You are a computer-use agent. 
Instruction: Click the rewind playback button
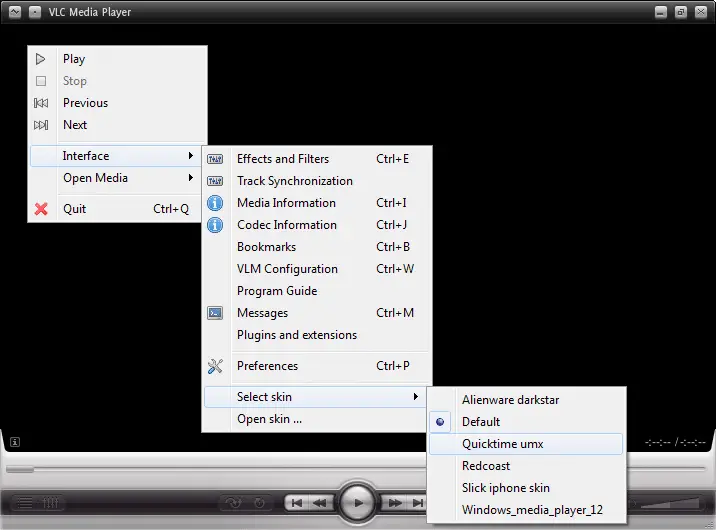(320, 503)
